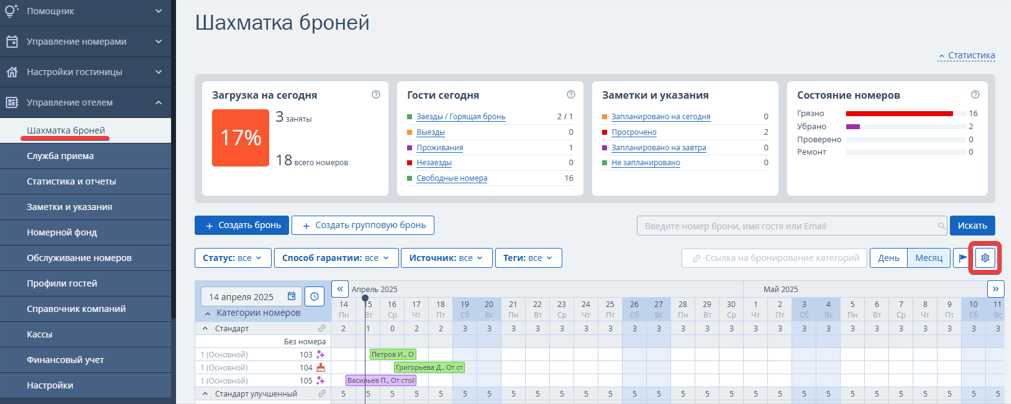Go to previous period with double-left arrow

[x=340, y=289]
